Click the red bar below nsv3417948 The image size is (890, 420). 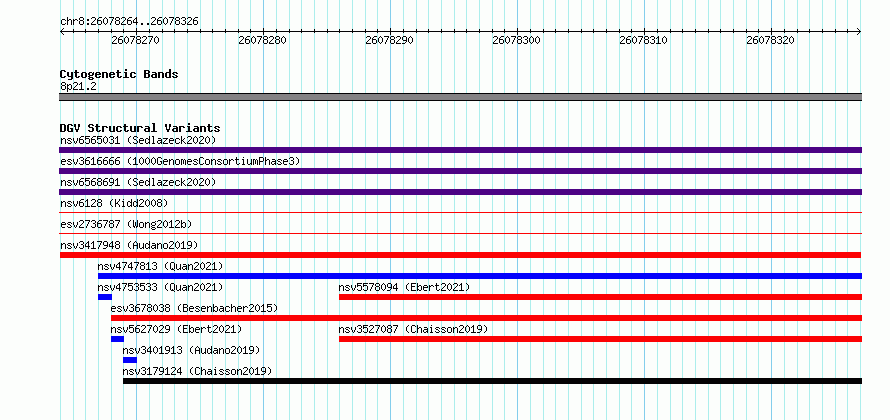460,255
